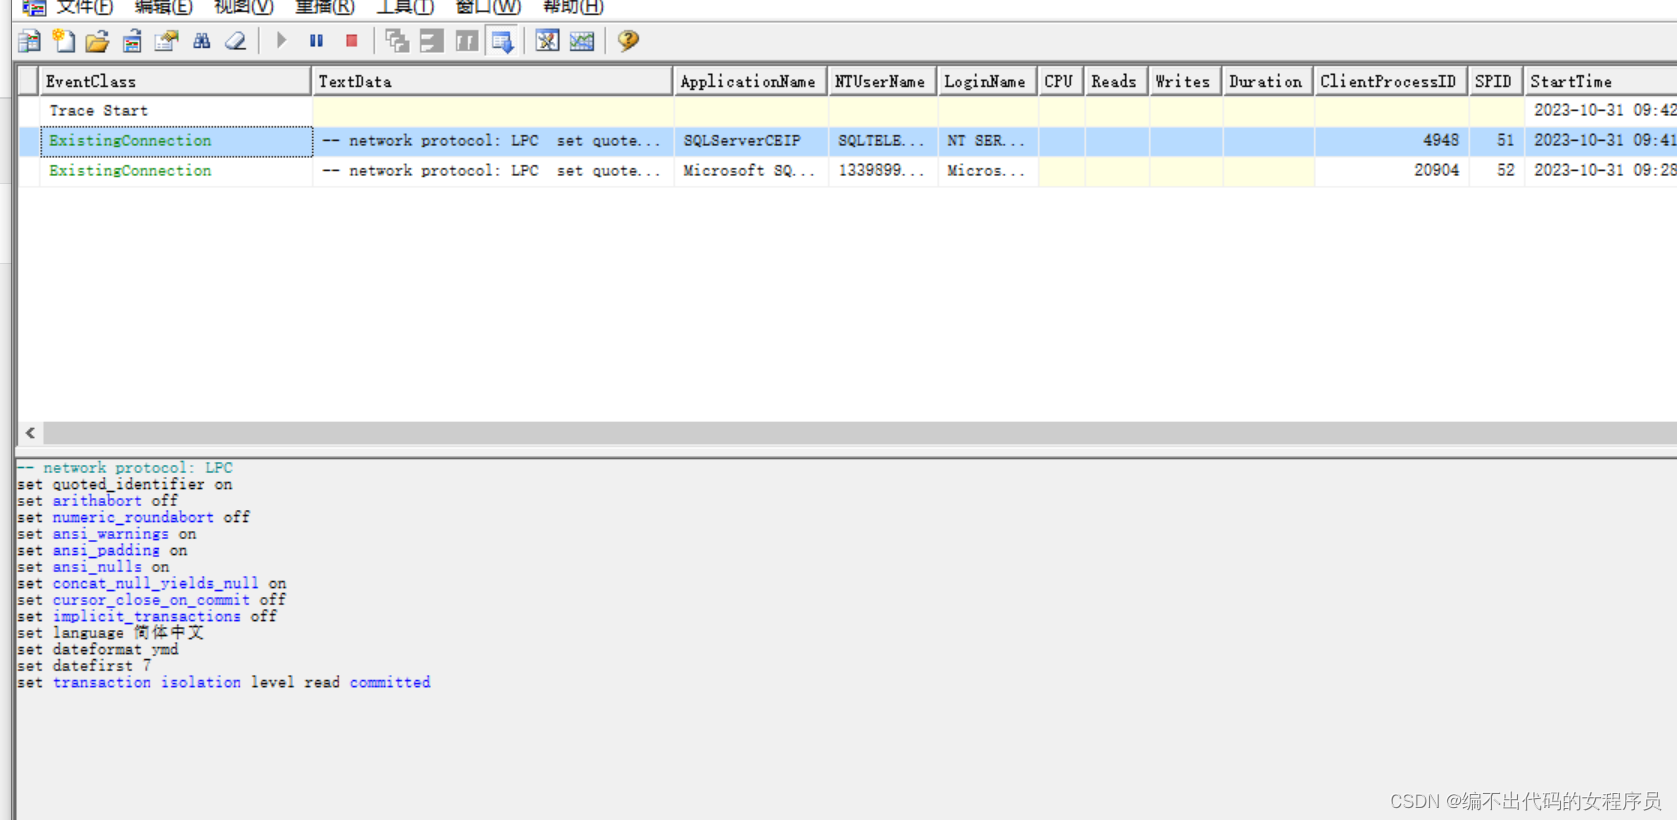Open the 编辑(E) menu

click(x=164, y=7)
